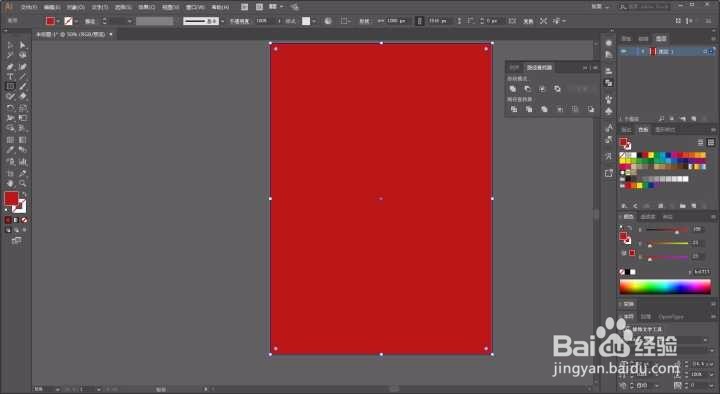The width and height of the screenshot is (720, 394).
Task: Click Trim pathfinder icon
Action: click(529, 109)
